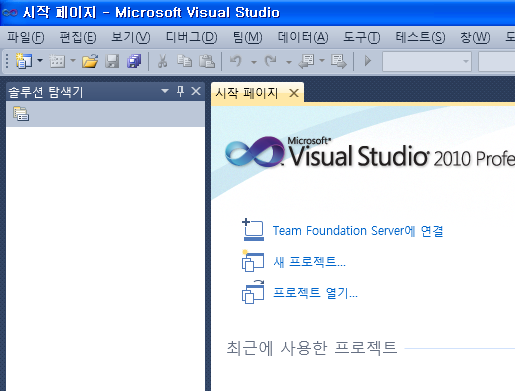This screenshot has height=391, width=515.
Task: Open the 테스트(S) menu
Action: [420, 37]
